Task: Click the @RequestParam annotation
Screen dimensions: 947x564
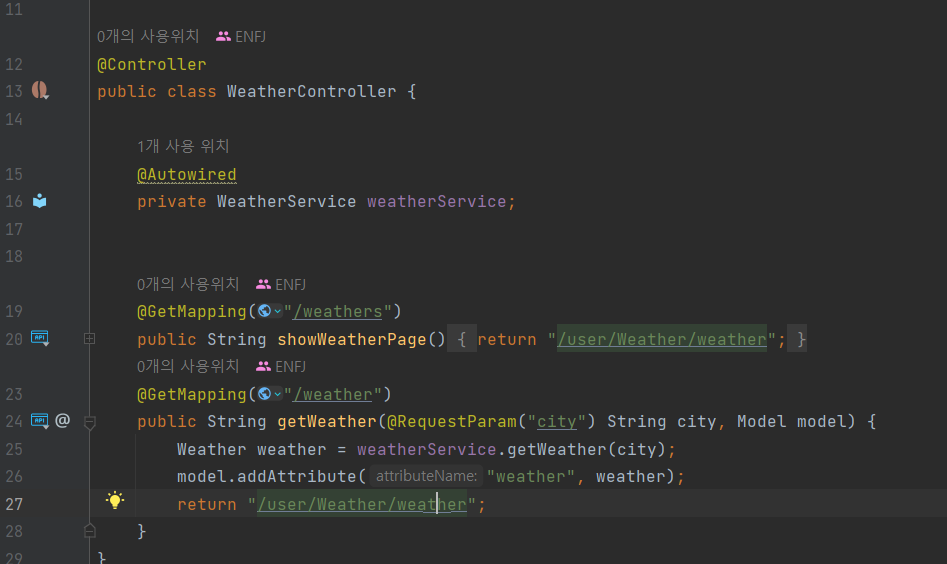Action: coord(452,421)
